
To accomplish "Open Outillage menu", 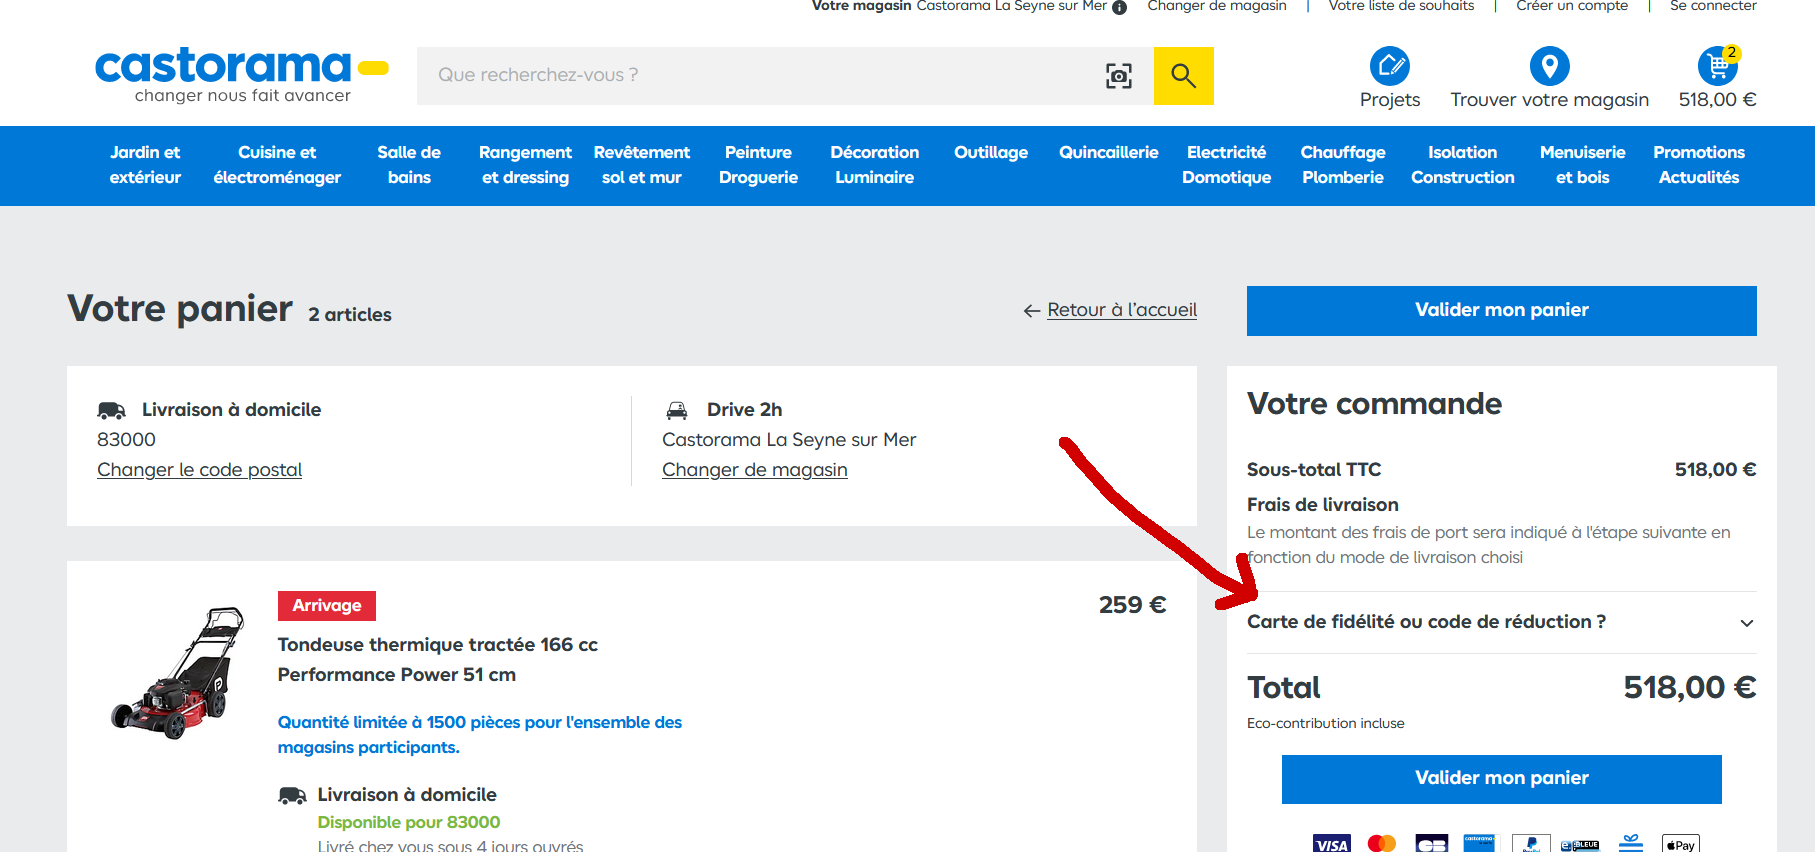I will pyautogui.click(x=991, y=153).
